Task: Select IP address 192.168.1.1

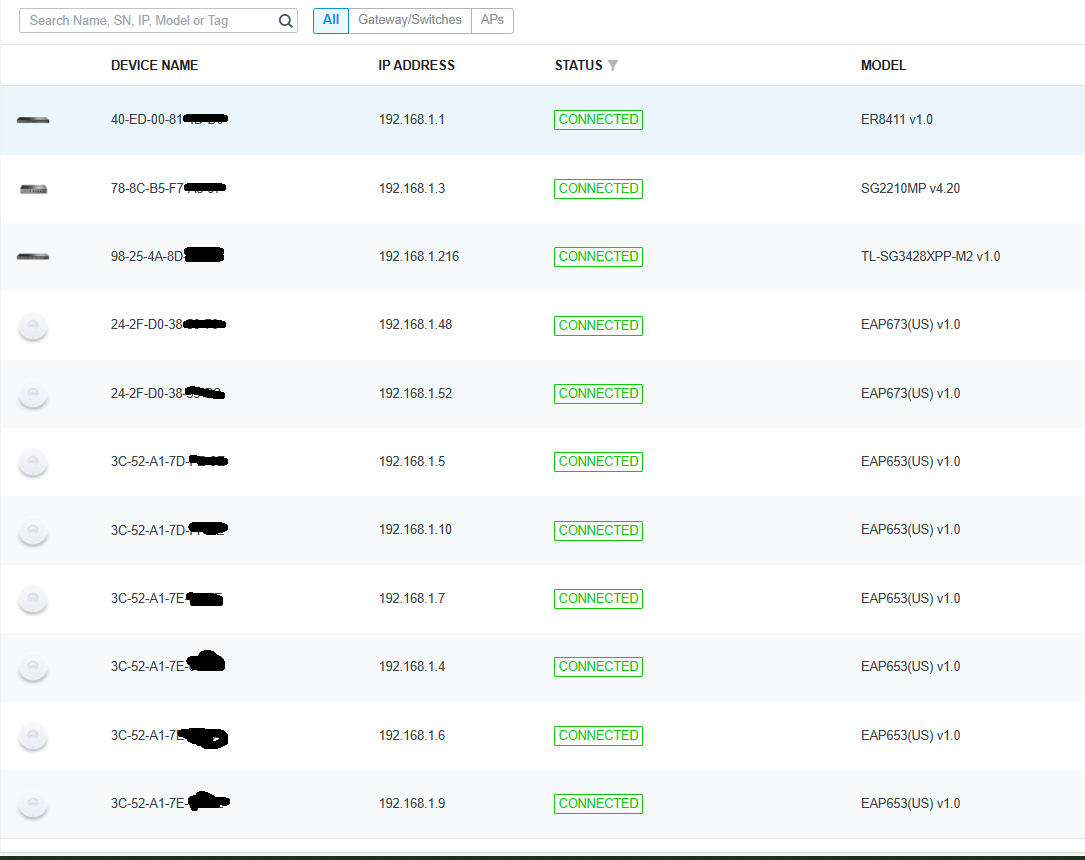Action: click(412, 119)
